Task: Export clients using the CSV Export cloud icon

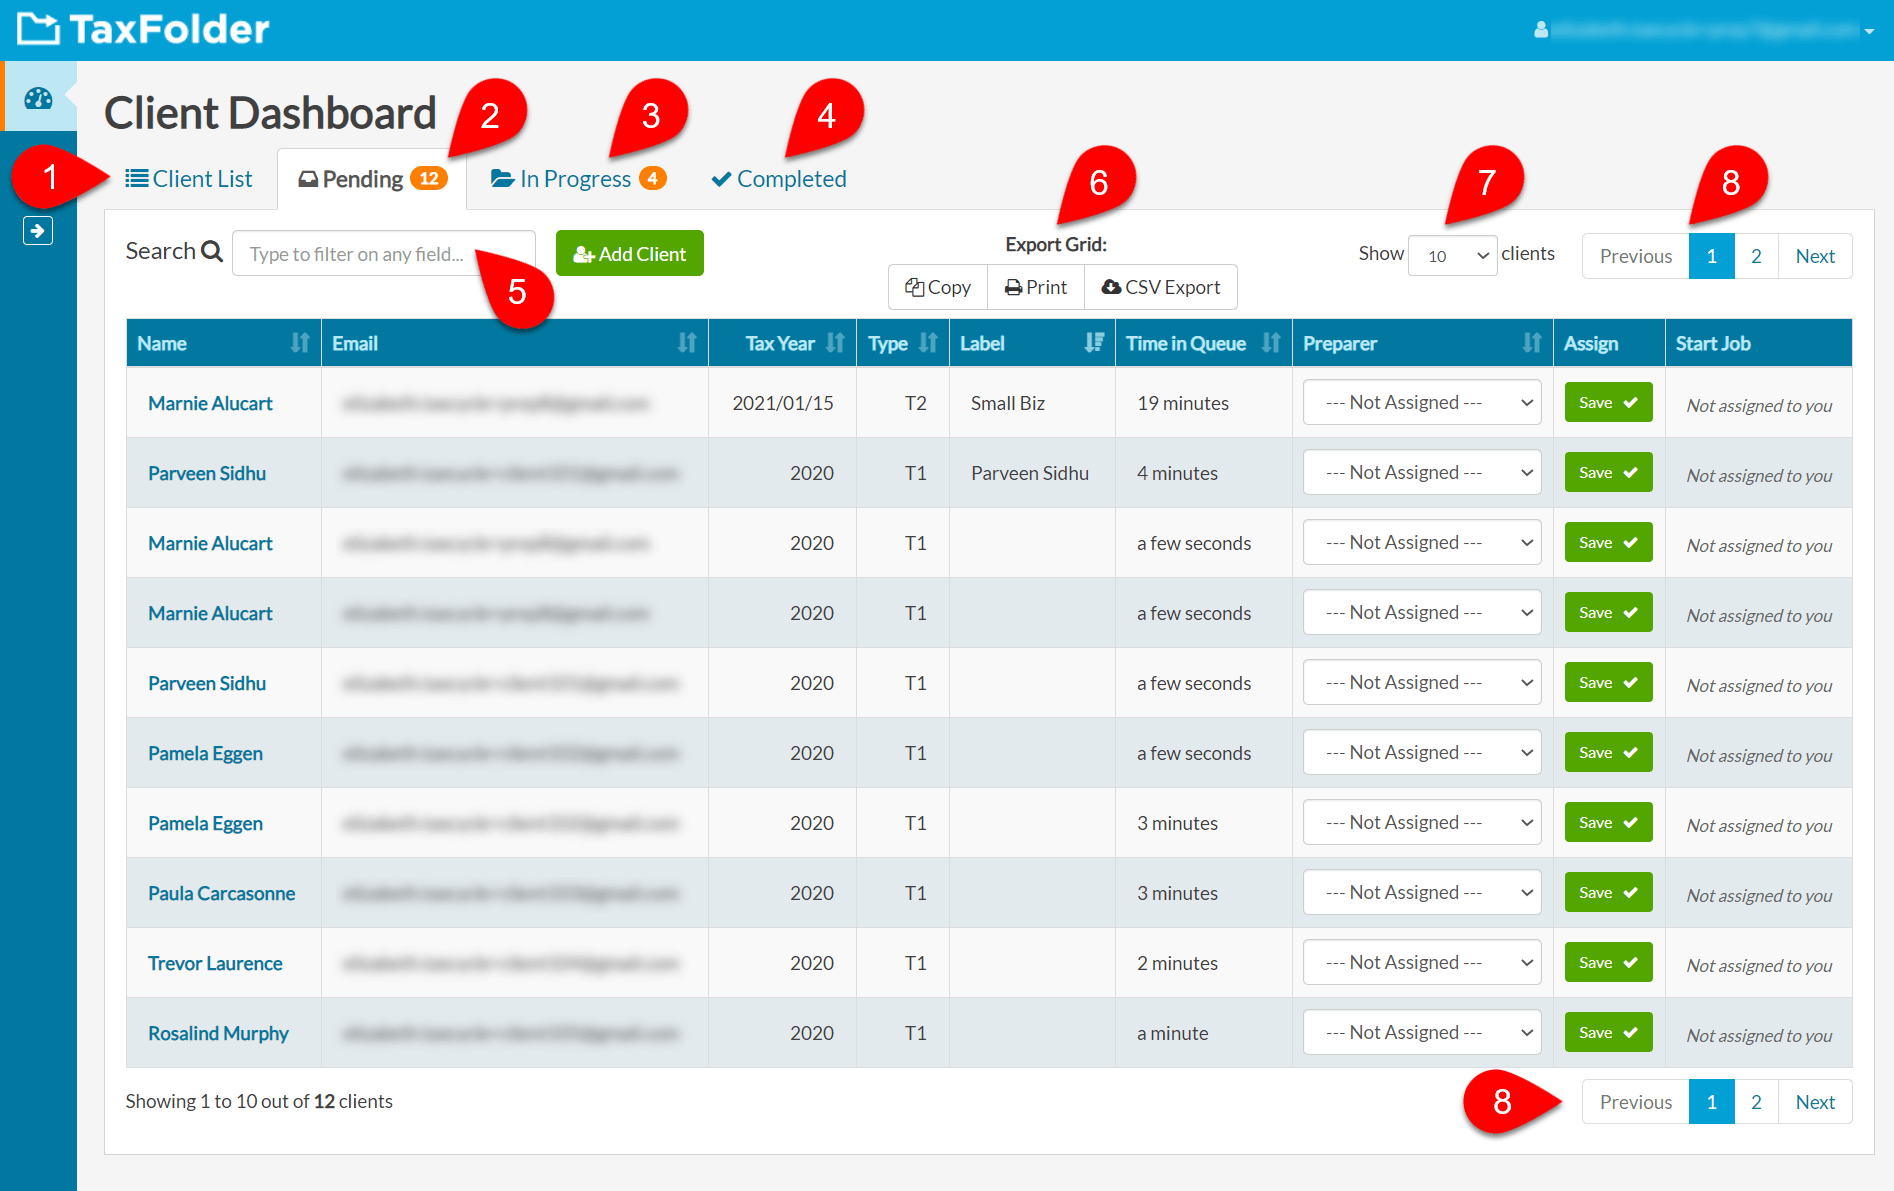Action: (1110, 287)
